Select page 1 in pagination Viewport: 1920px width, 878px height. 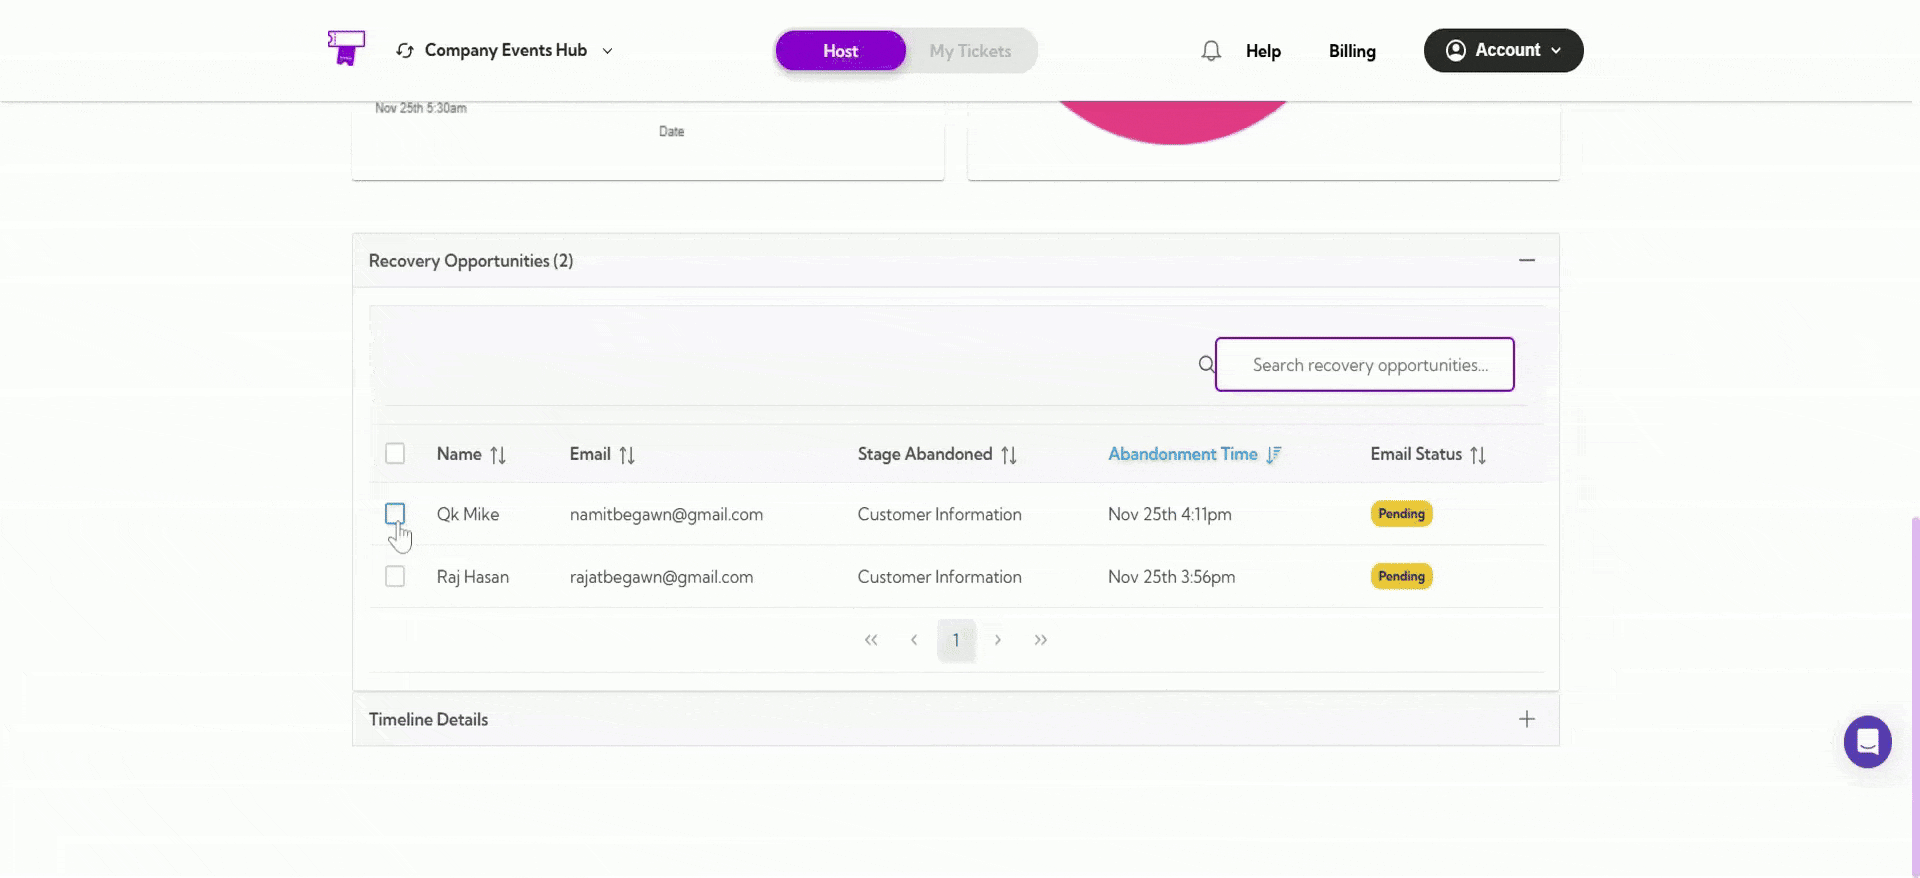(956, 640)
